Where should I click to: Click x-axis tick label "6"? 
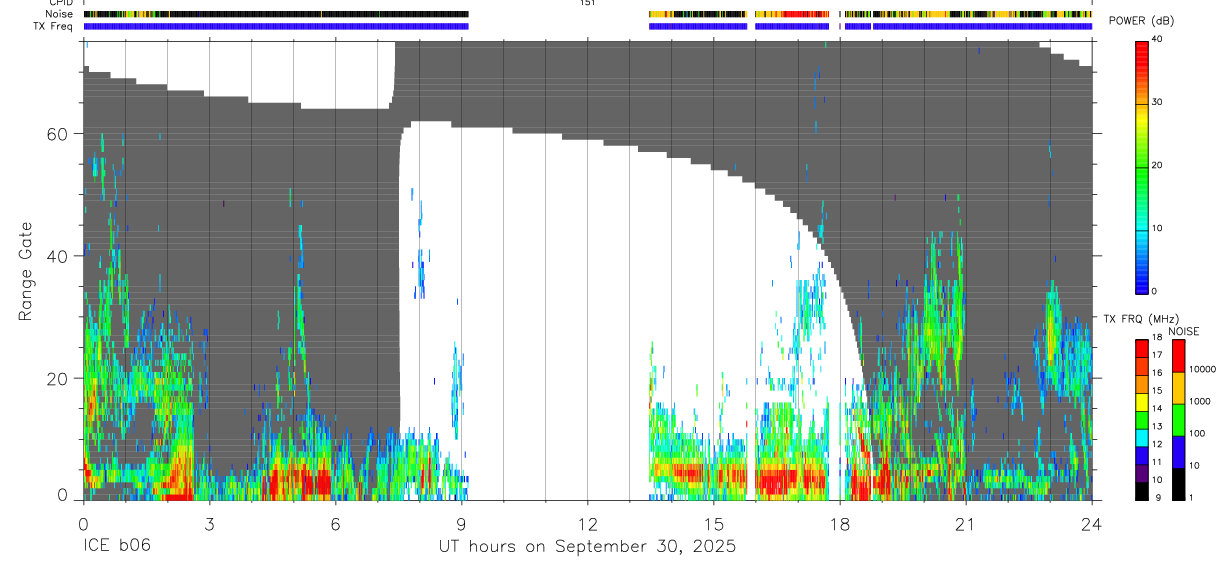point(335,524)
